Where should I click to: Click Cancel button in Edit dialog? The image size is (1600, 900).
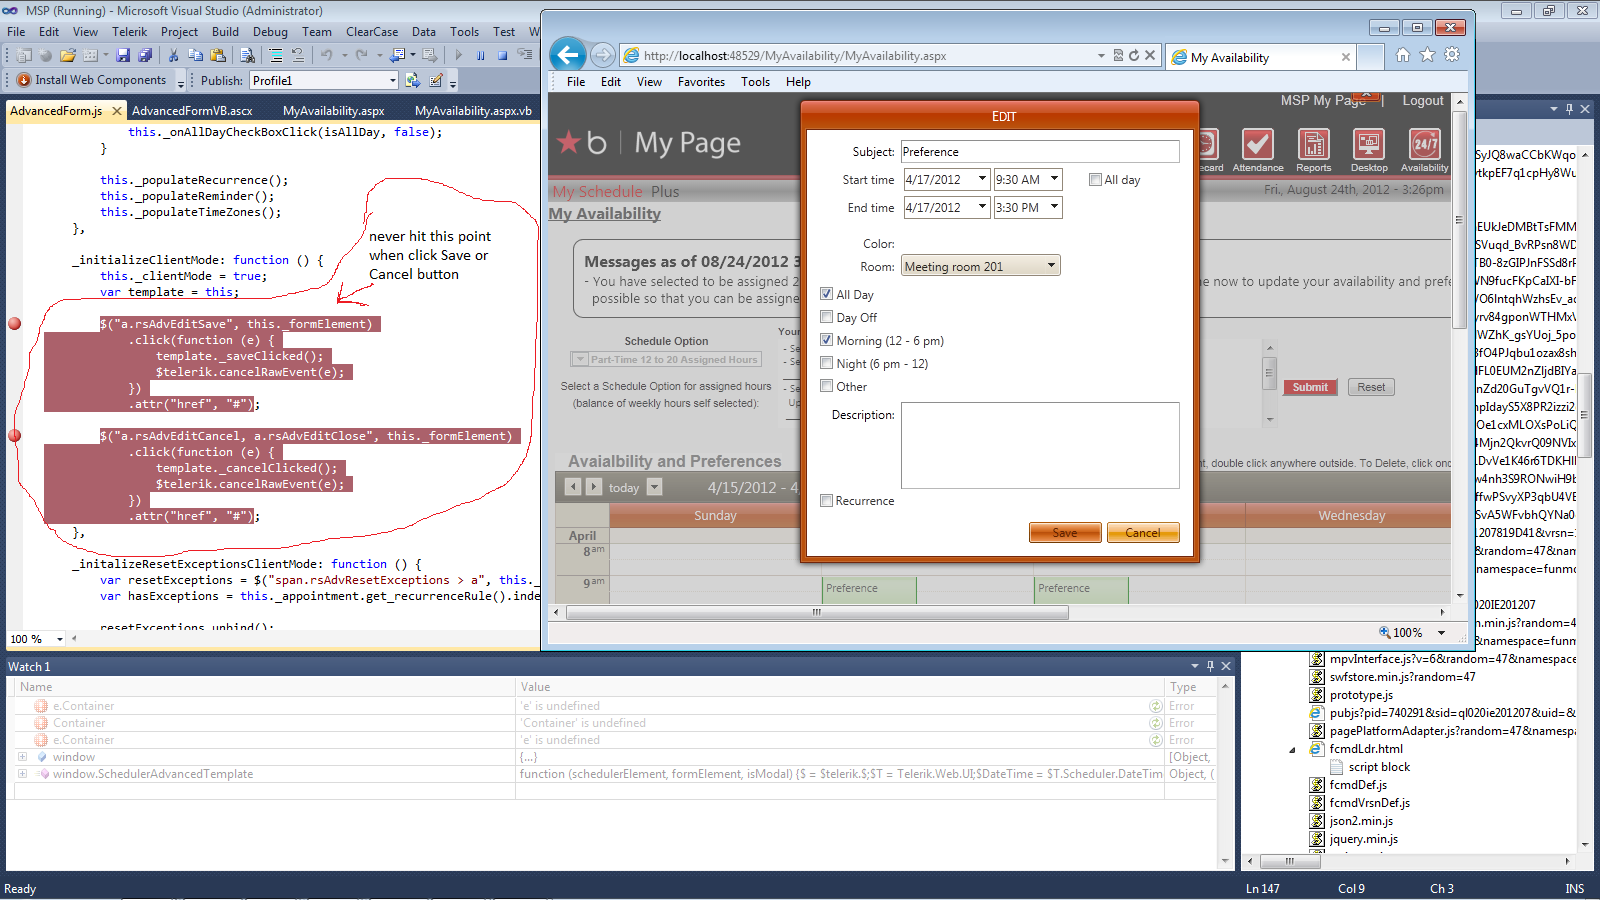coord(1143,533)
